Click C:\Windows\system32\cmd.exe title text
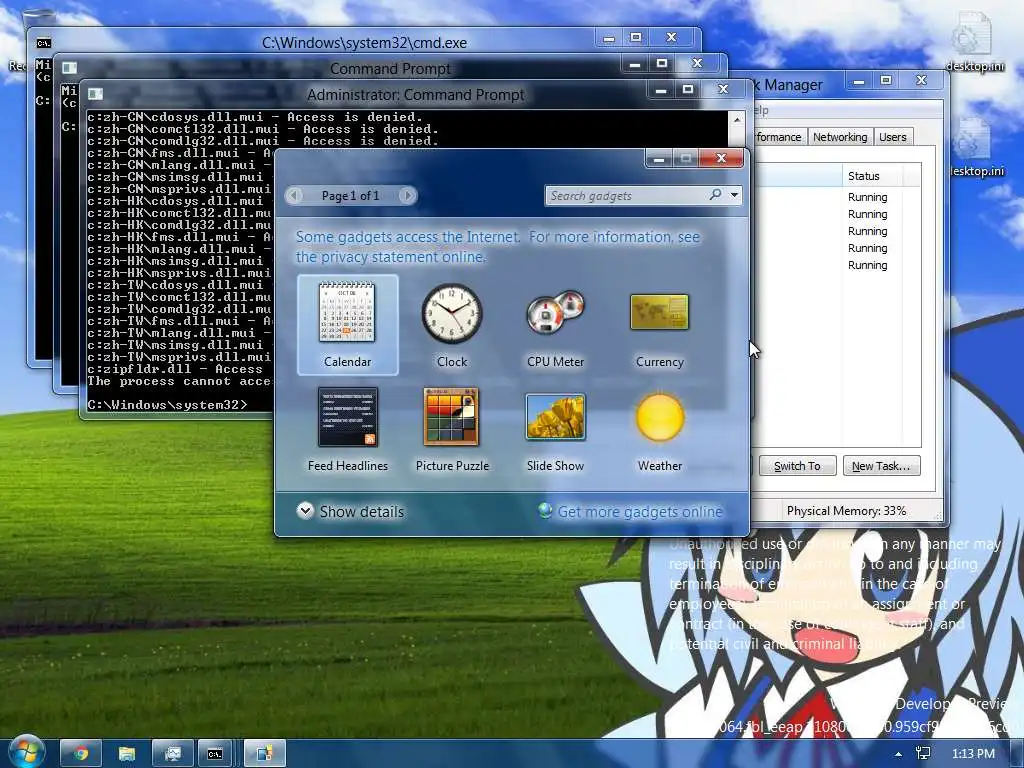This screenshot has height=768, width=1024. pos(364,42)
